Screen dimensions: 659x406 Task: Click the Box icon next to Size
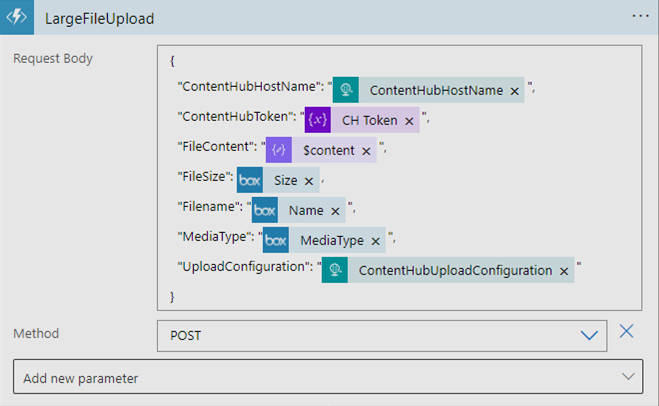[x=250, y=180]
